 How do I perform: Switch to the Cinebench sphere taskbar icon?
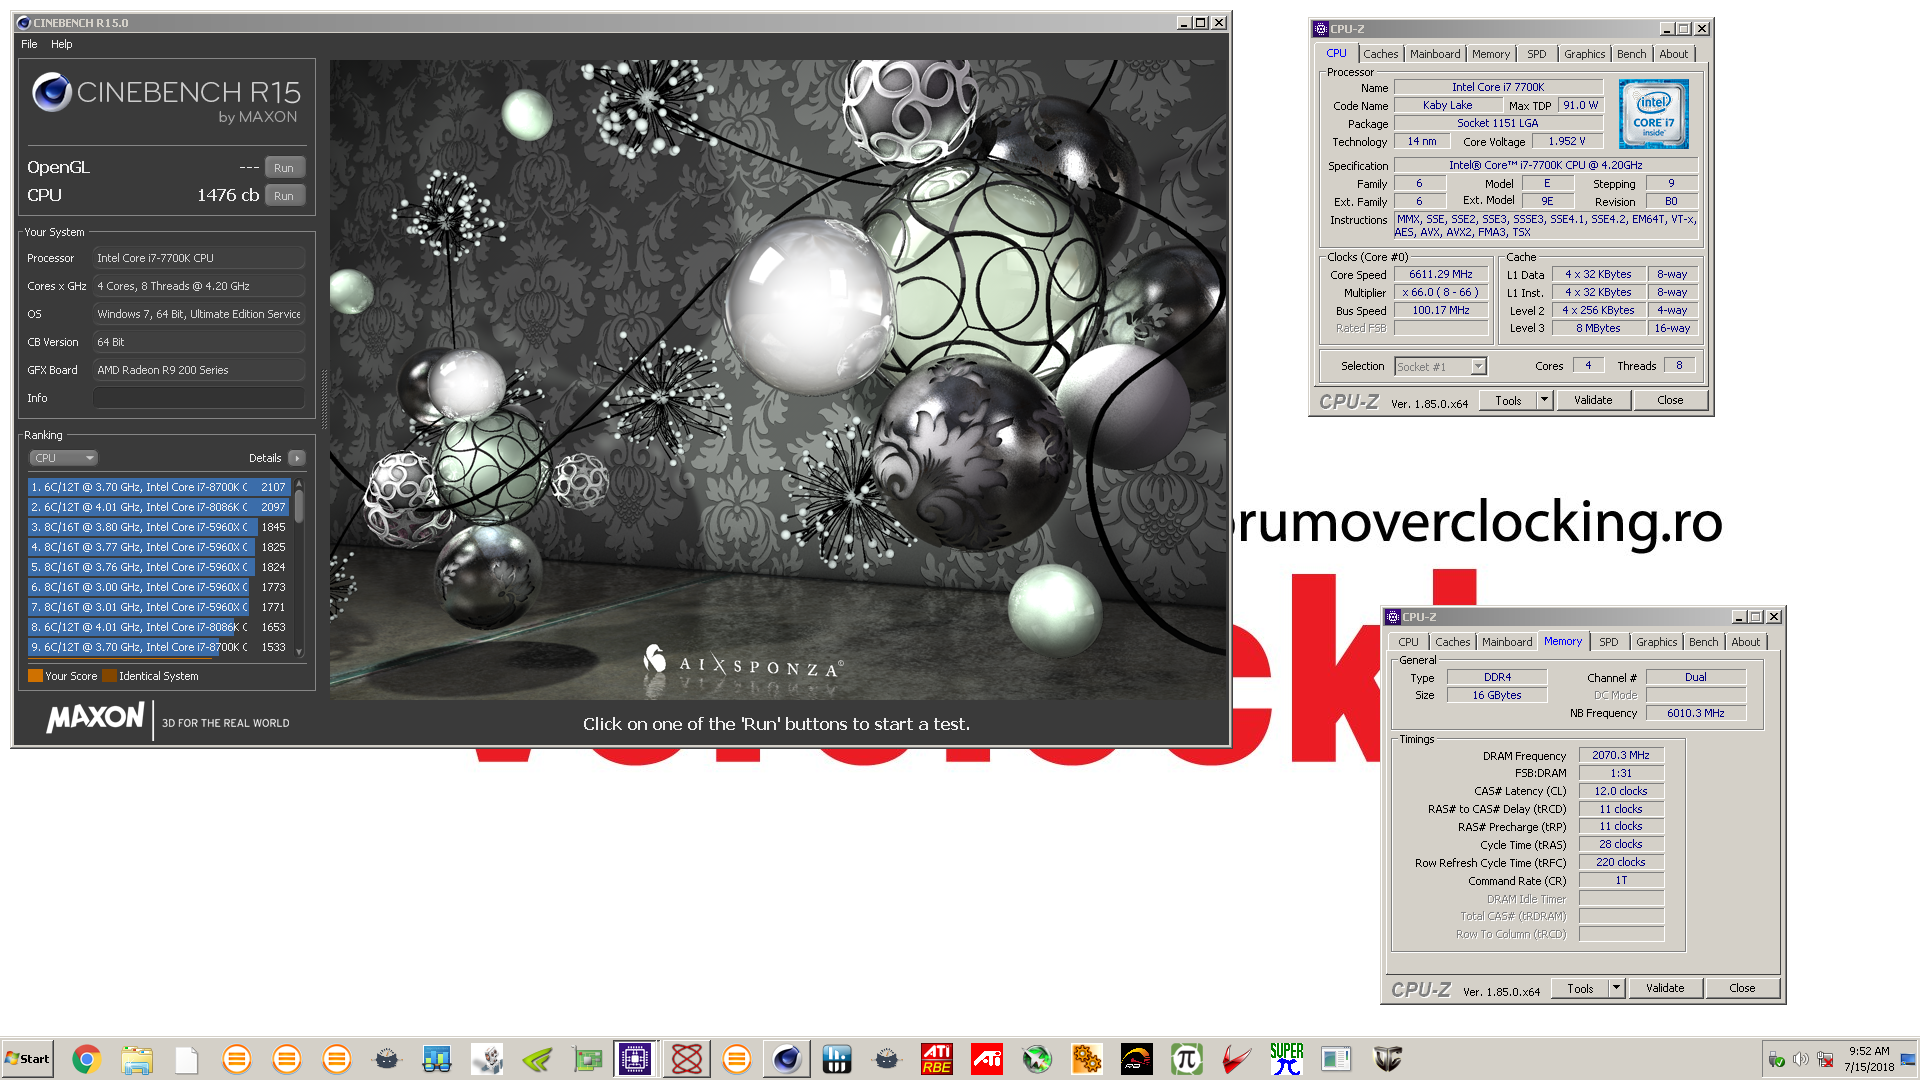coord(787,1059)
